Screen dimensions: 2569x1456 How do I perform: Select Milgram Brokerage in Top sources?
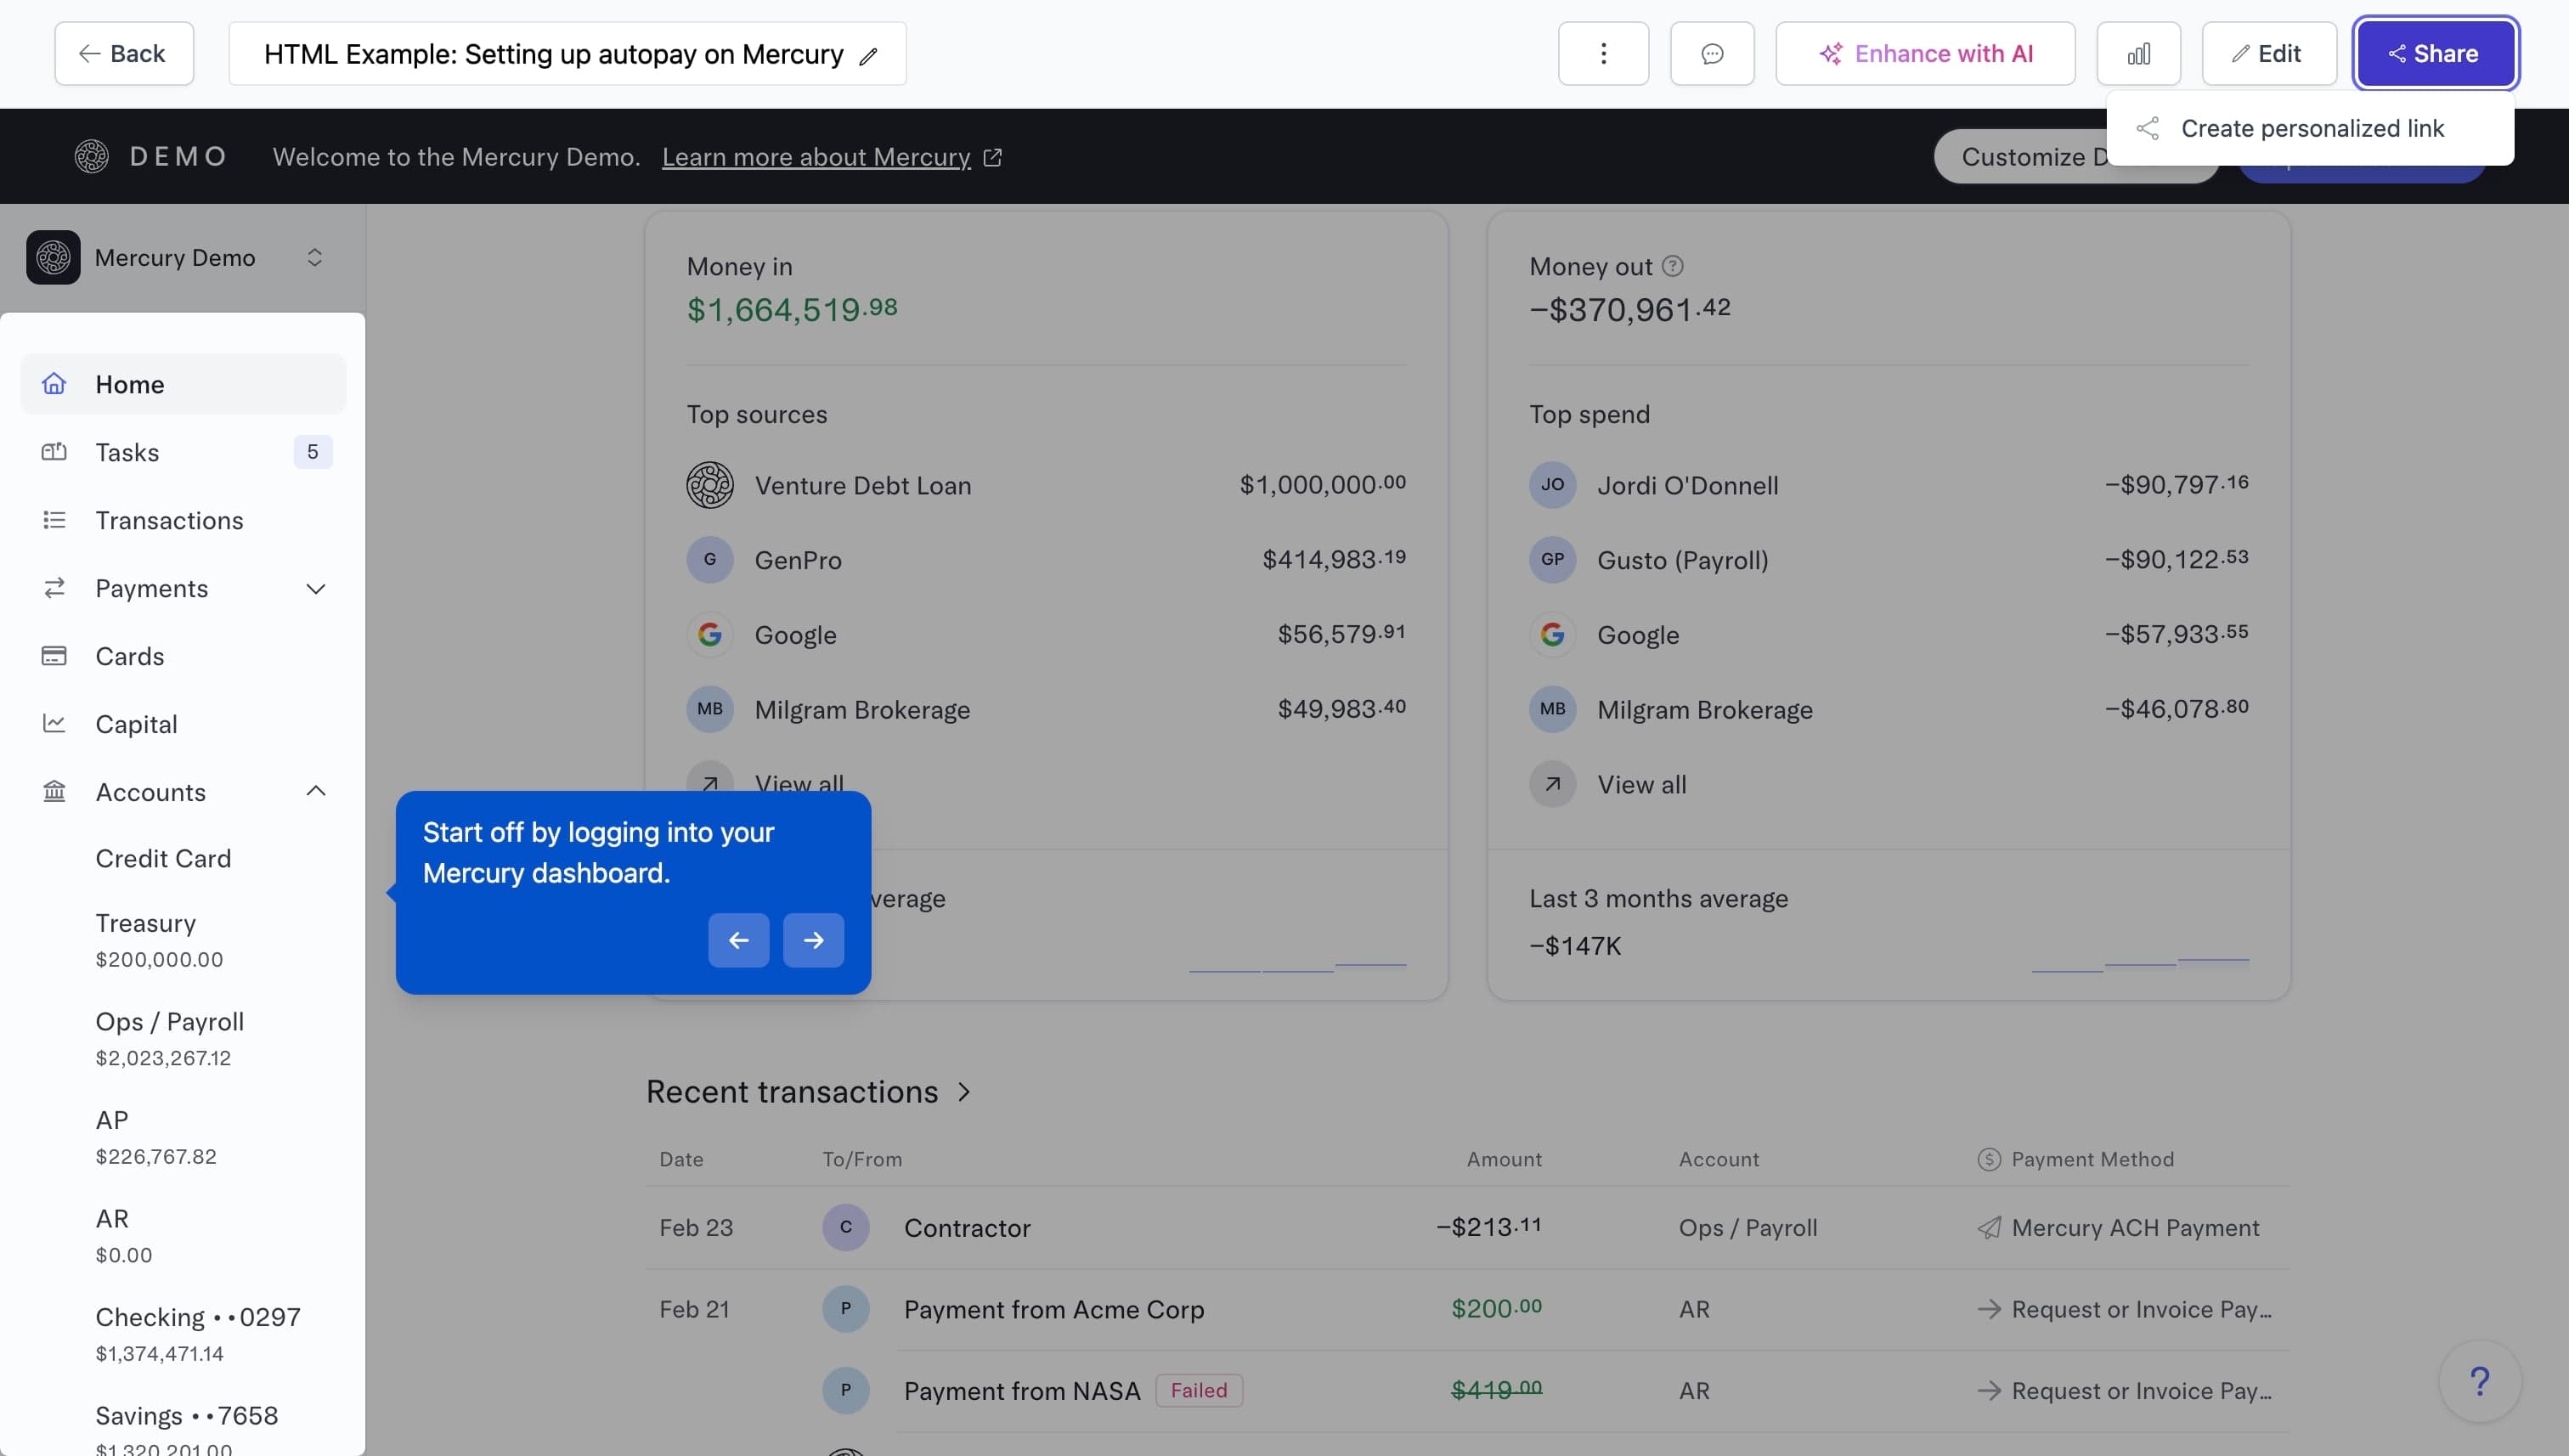1046,709
